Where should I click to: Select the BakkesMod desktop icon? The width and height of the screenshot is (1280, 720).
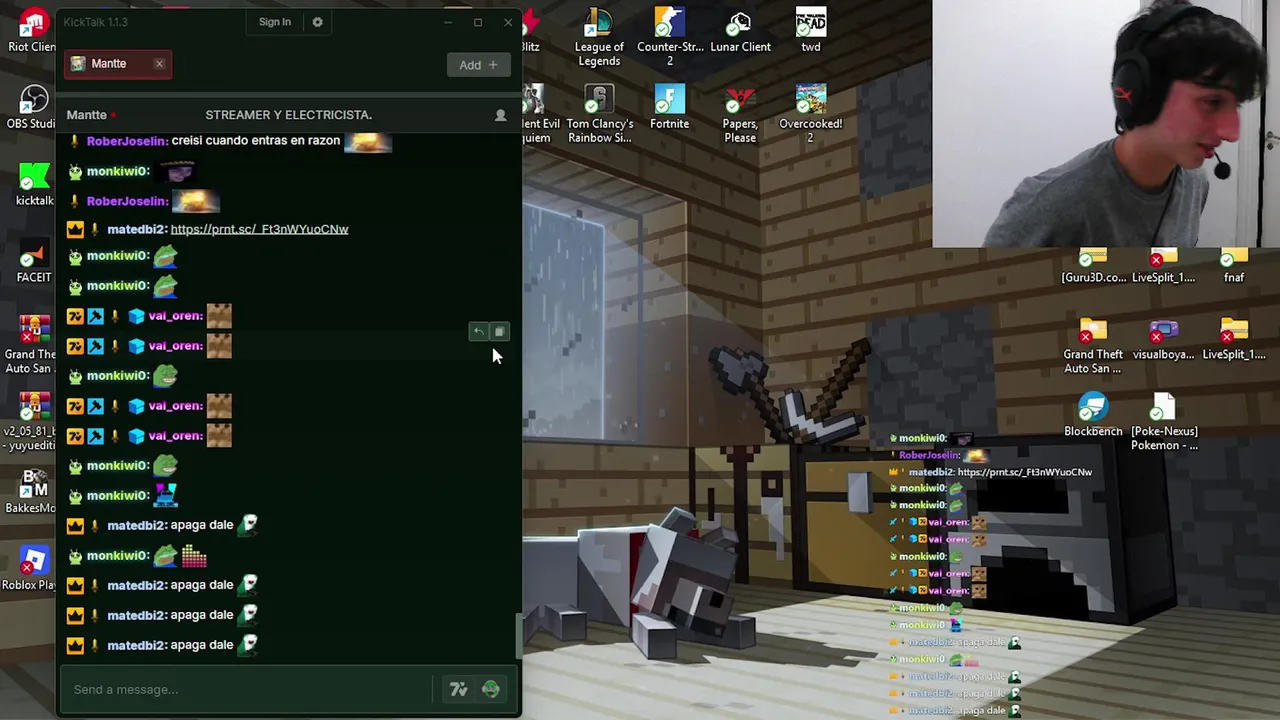(32, 491)
